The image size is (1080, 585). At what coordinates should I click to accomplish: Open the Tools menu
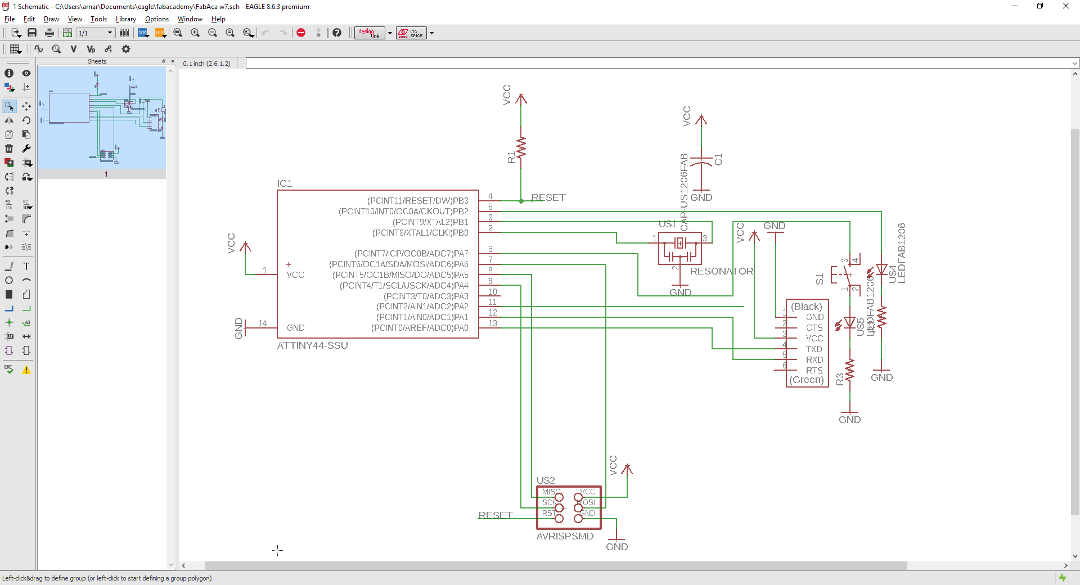[x=98, y=19]
